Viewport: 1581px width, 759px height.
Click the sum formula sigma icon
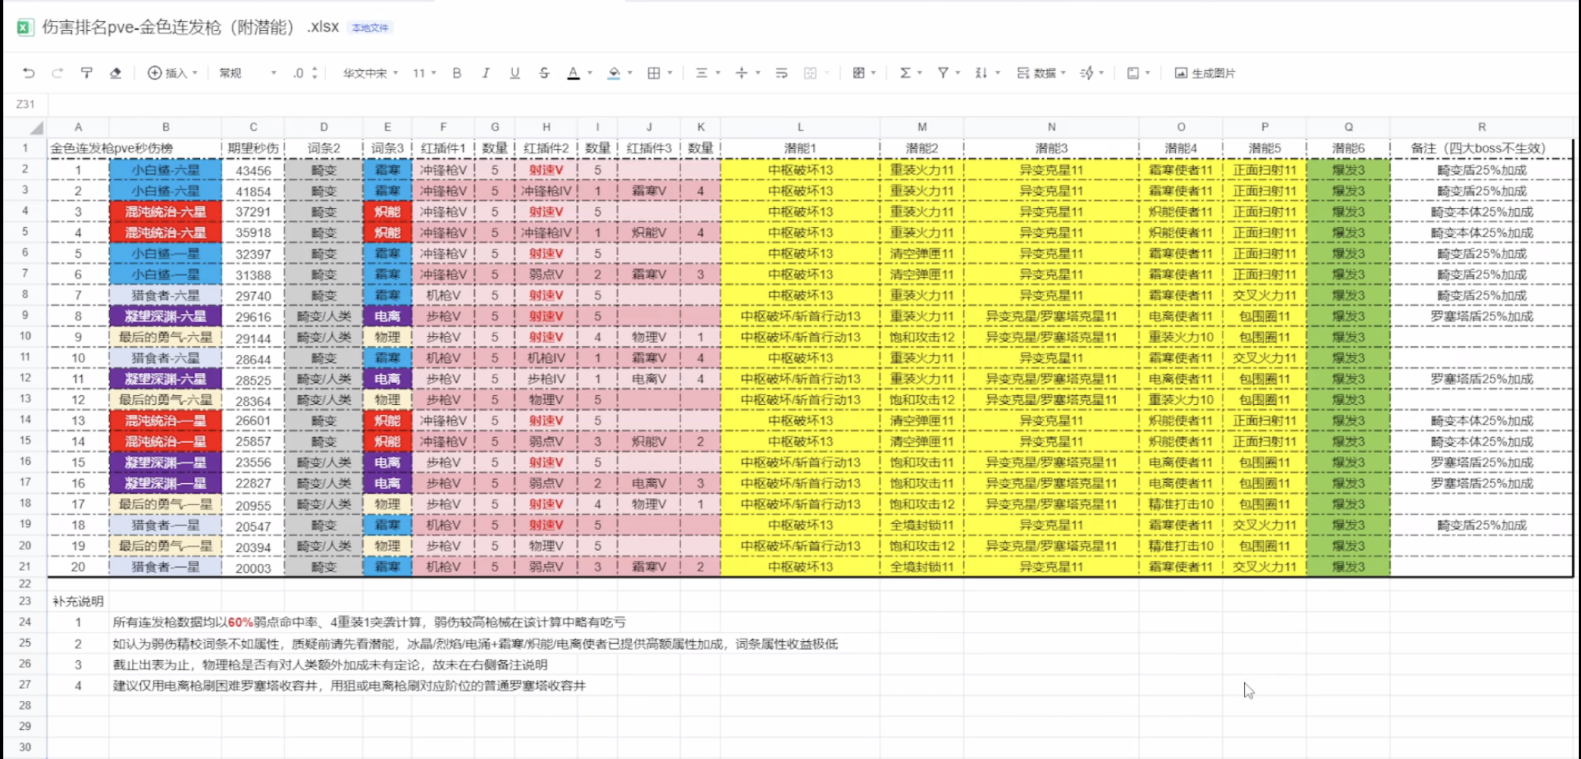(x=904, y=73)
